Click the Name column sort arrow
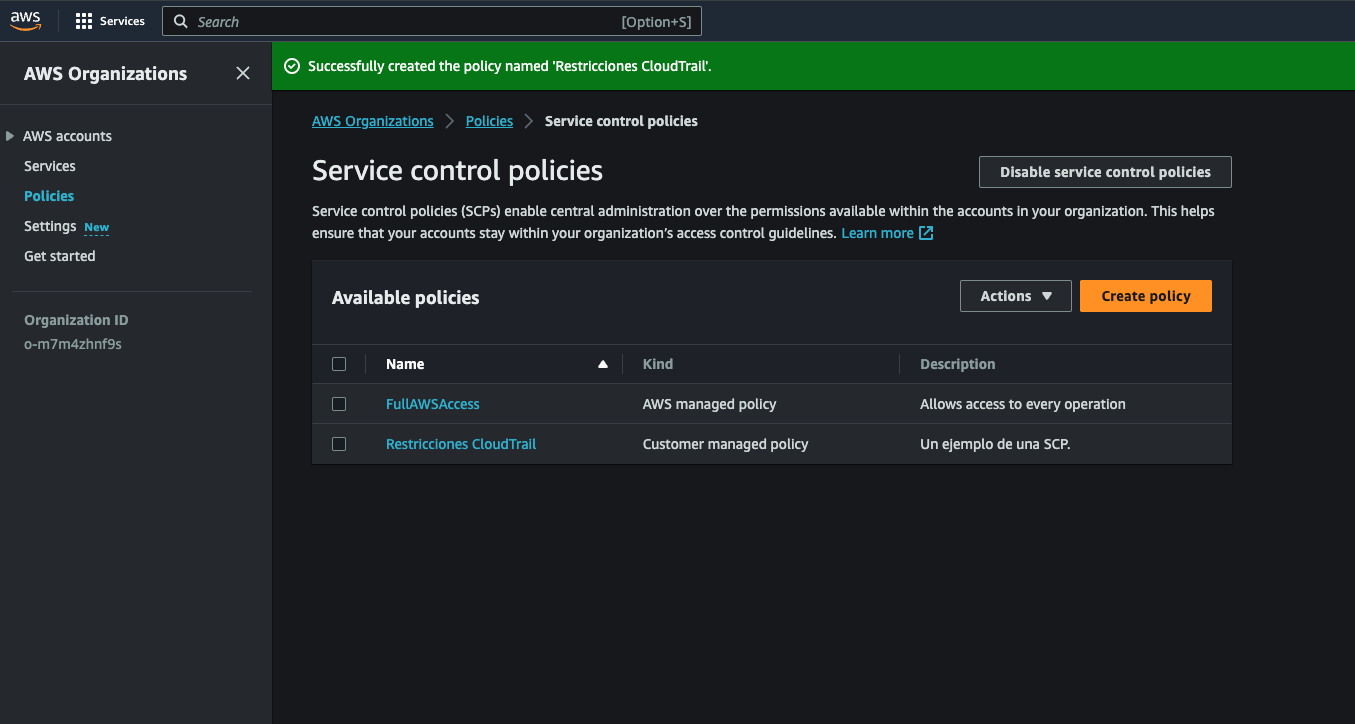Screen dimensions: 1355x724 coord(602,364)
